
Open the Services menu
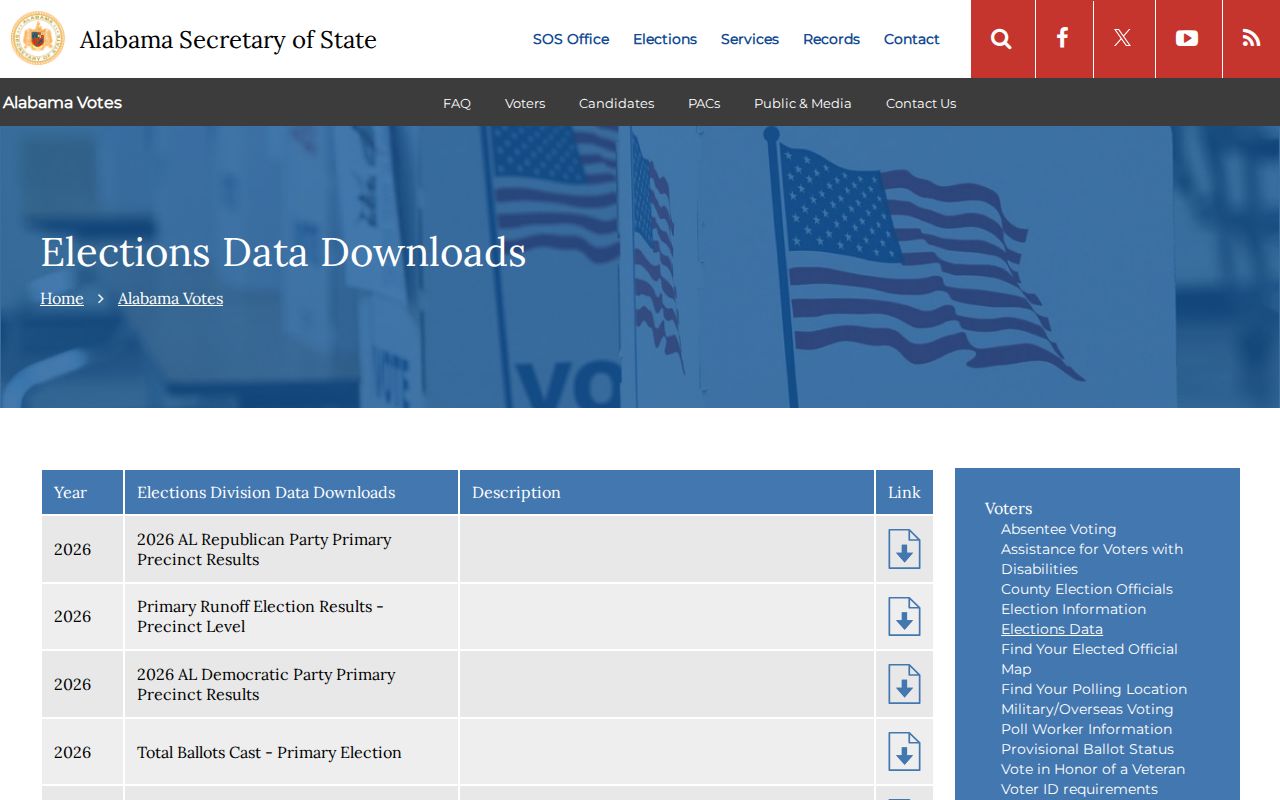750,39
